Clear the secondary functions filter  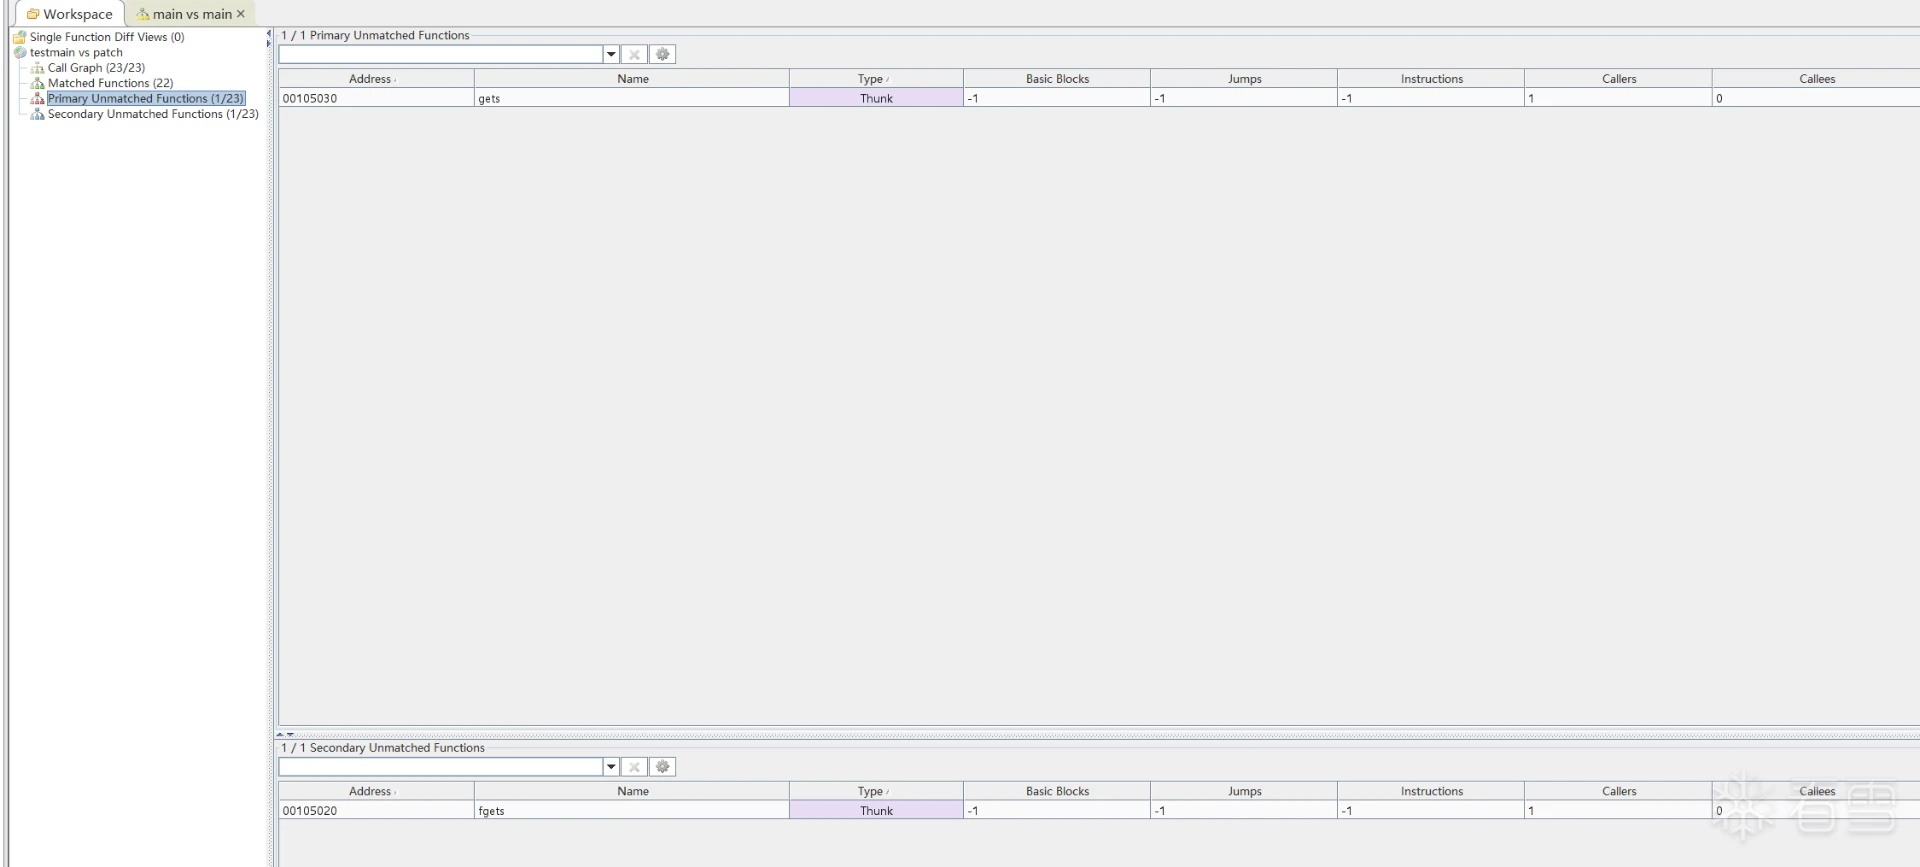[x=634, y=767]
